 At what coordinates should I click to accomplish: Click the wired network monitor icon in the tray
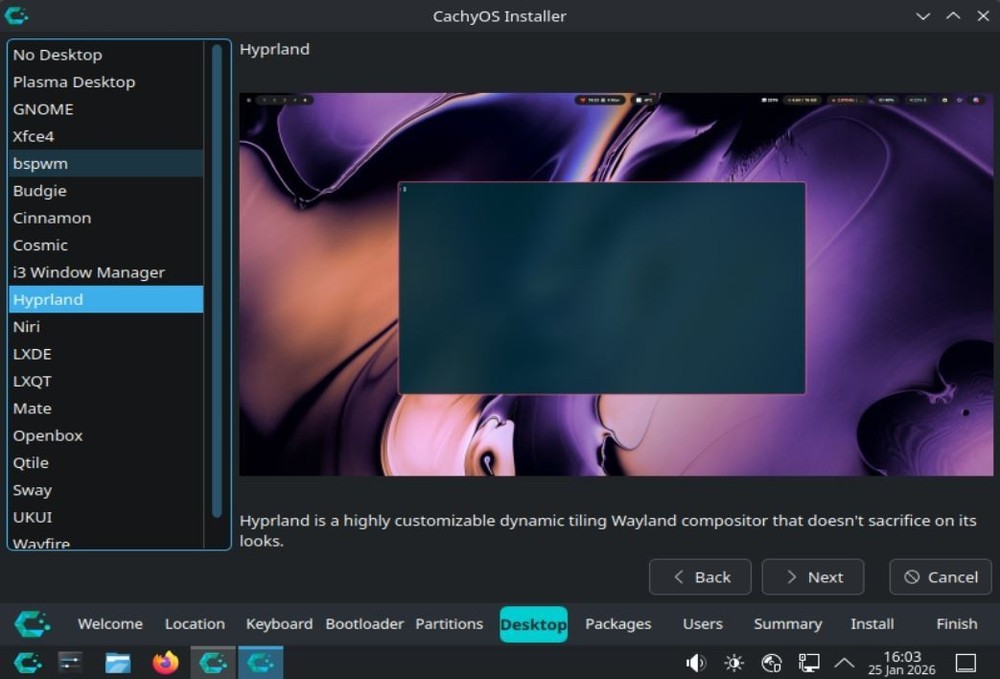pyautogui.click(x=808, y=662)
